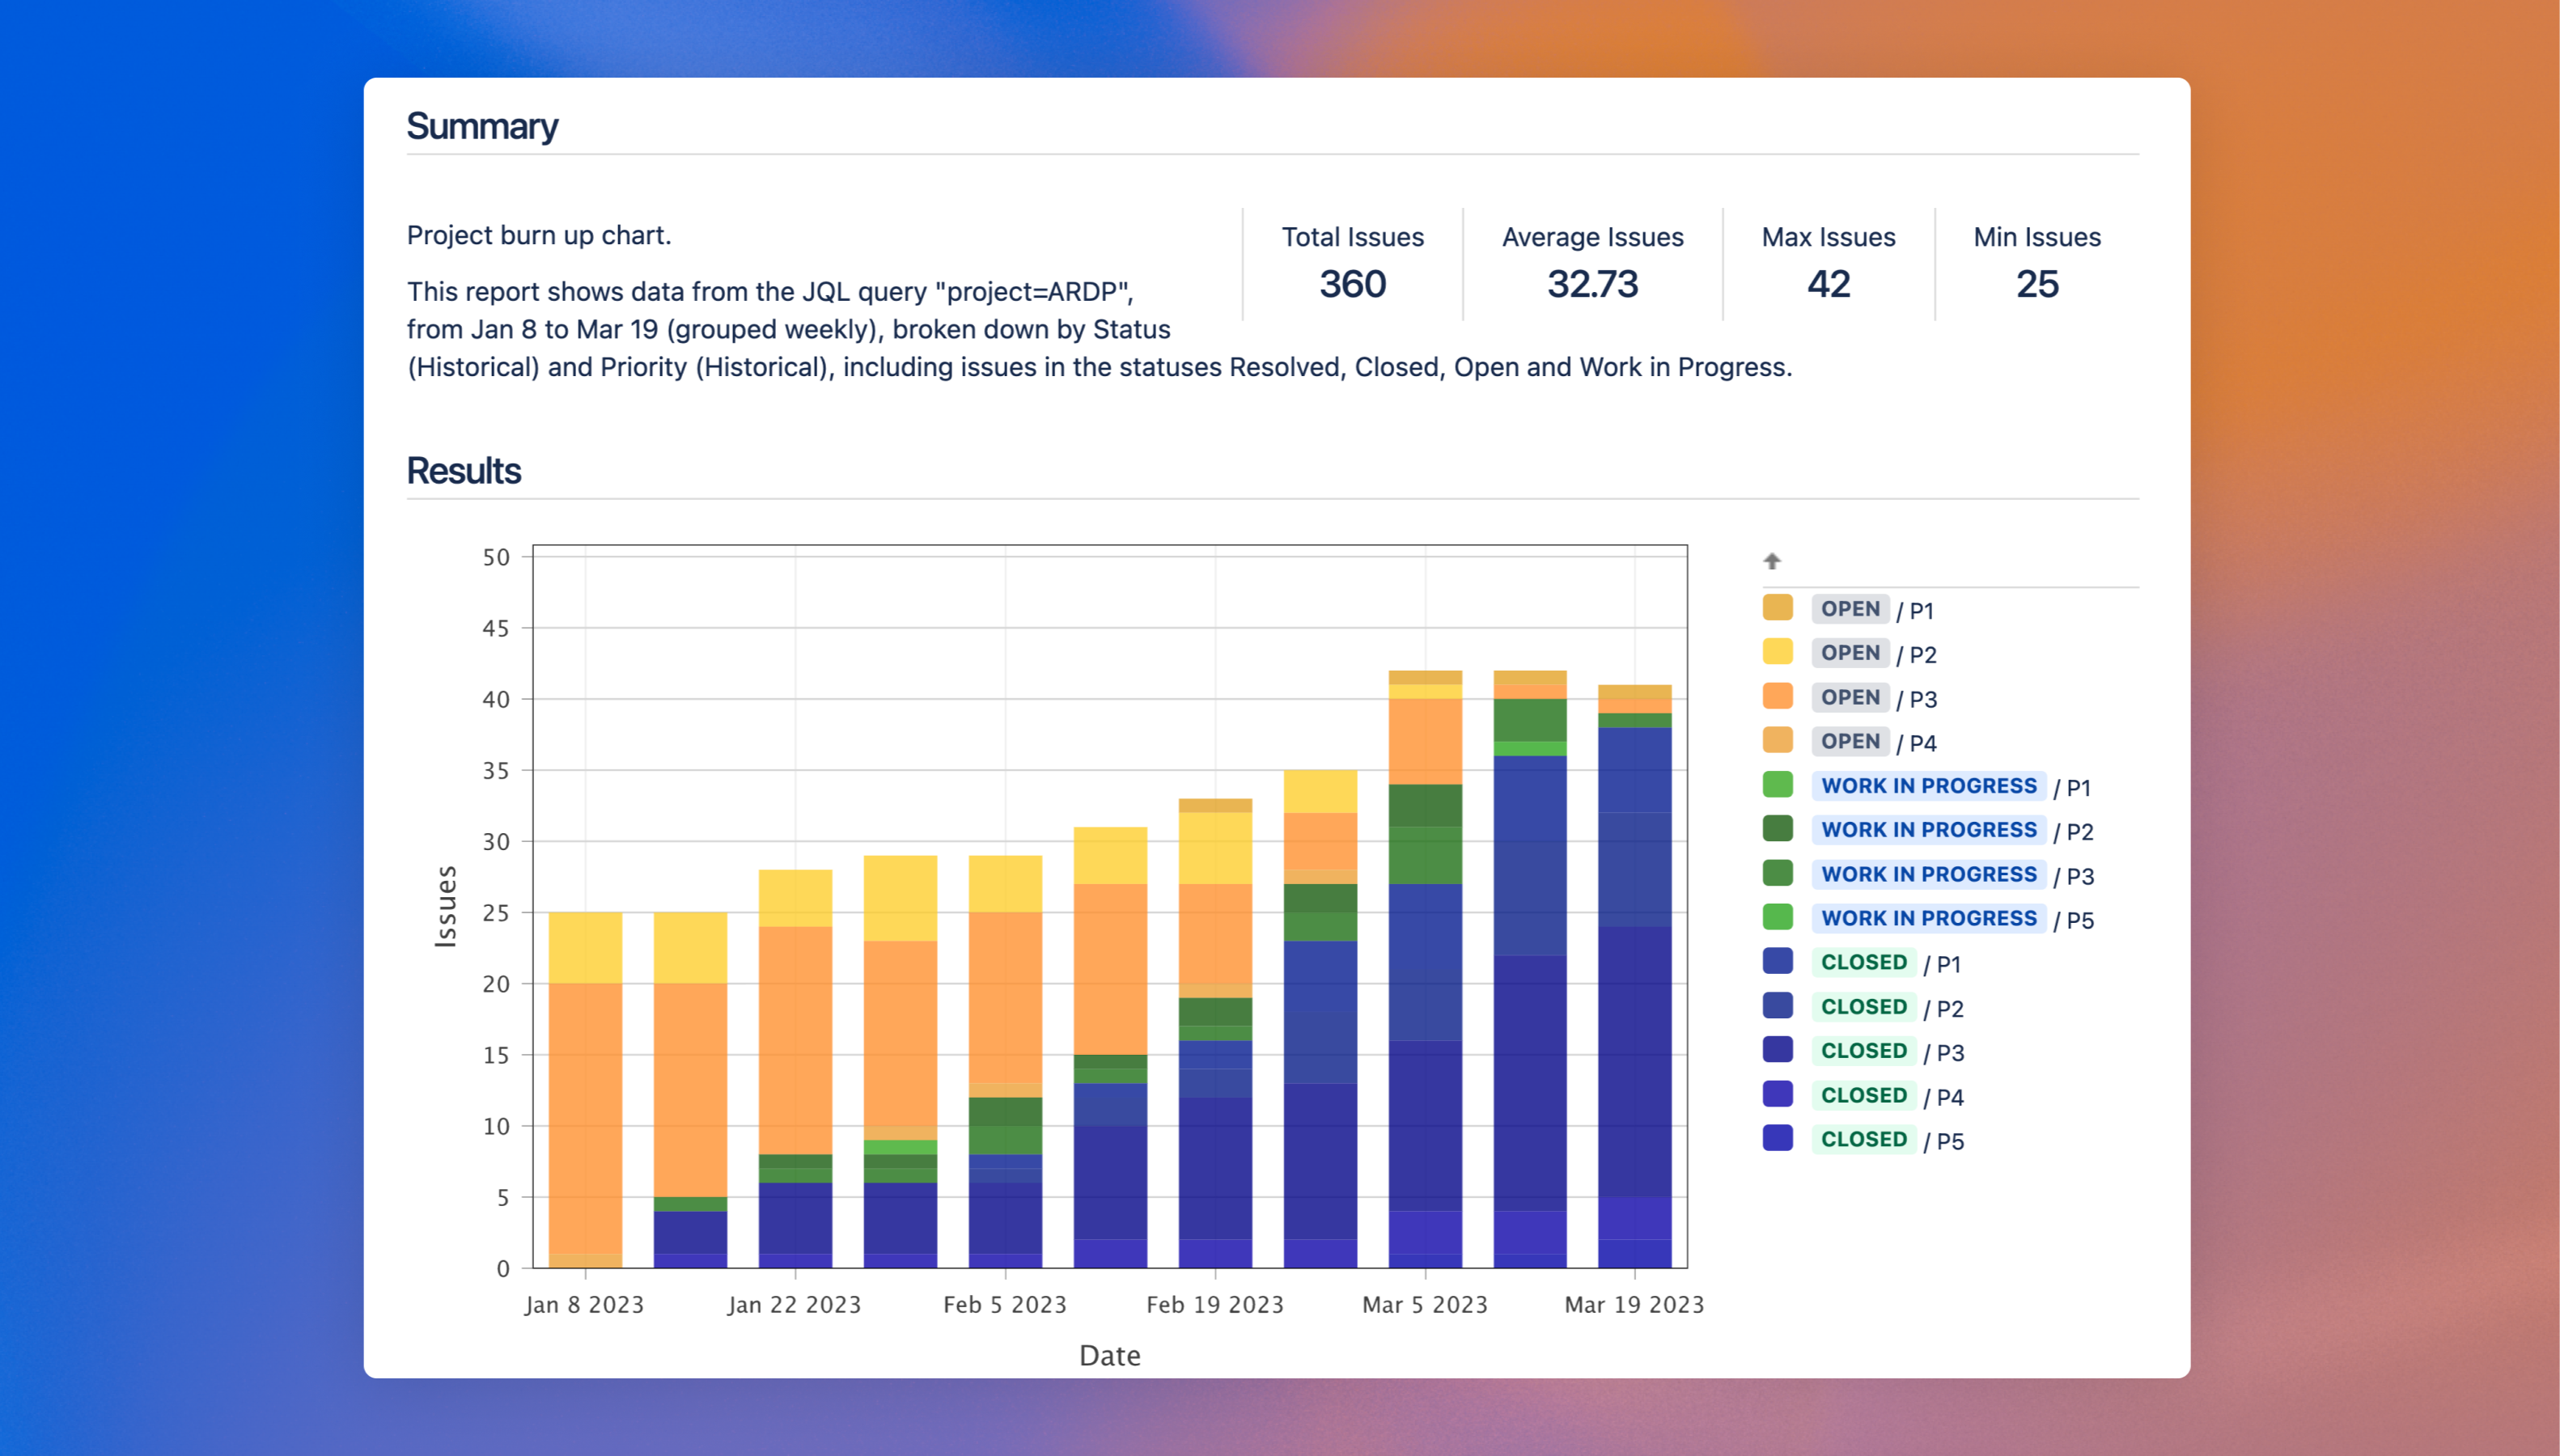Toggle WORK IN PROGRESS / P2 series
This screenshot has width=2560, height=1456.
click(x=1928, y=829)
